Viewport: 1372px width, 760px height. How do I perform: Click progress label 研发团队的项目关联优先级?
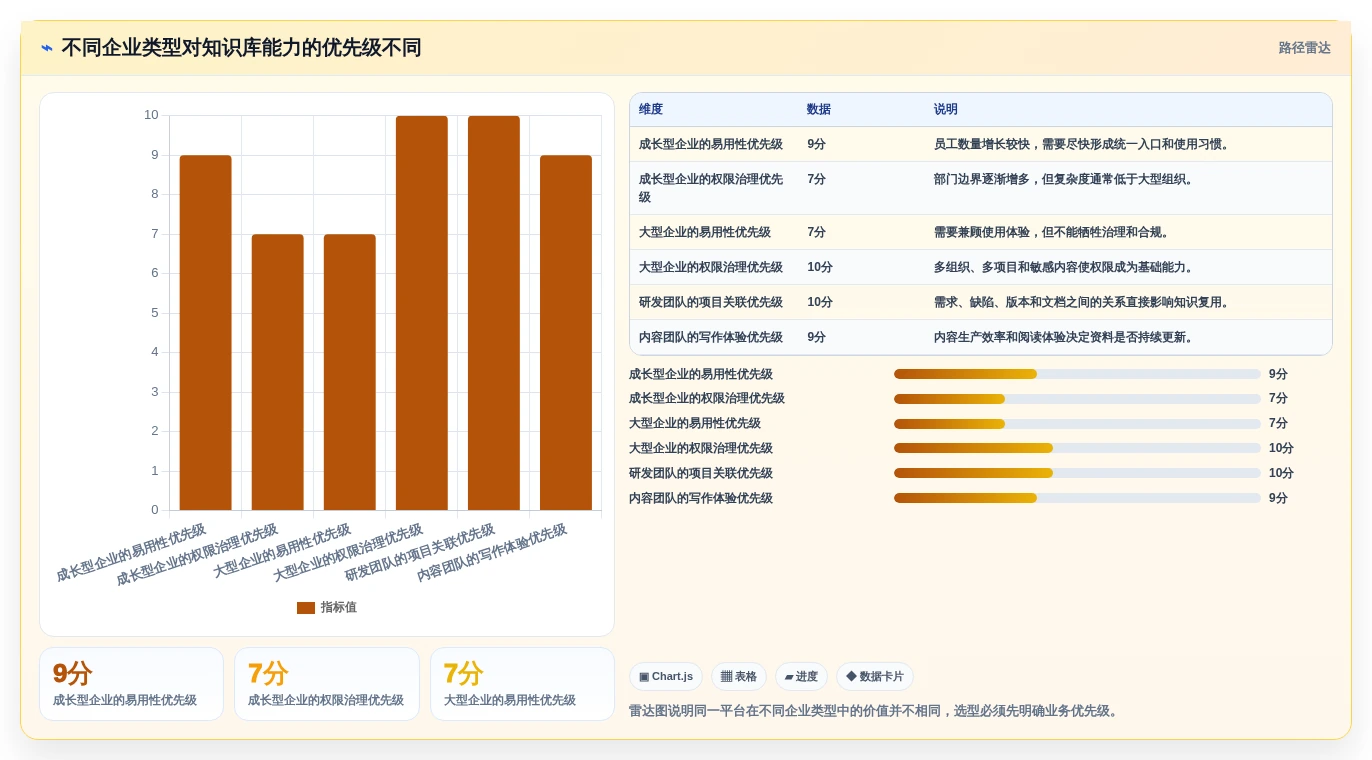coord(701,473)
